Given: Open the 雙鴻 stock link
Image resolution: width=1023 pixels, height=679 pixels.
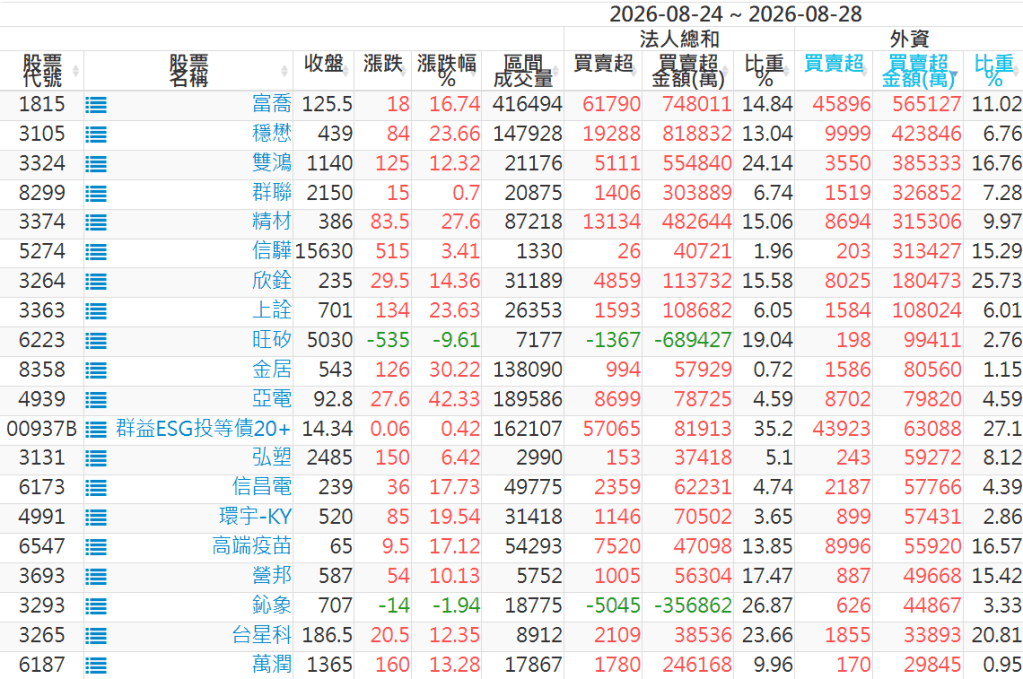Looking at the screenshot, I should 271,162.
